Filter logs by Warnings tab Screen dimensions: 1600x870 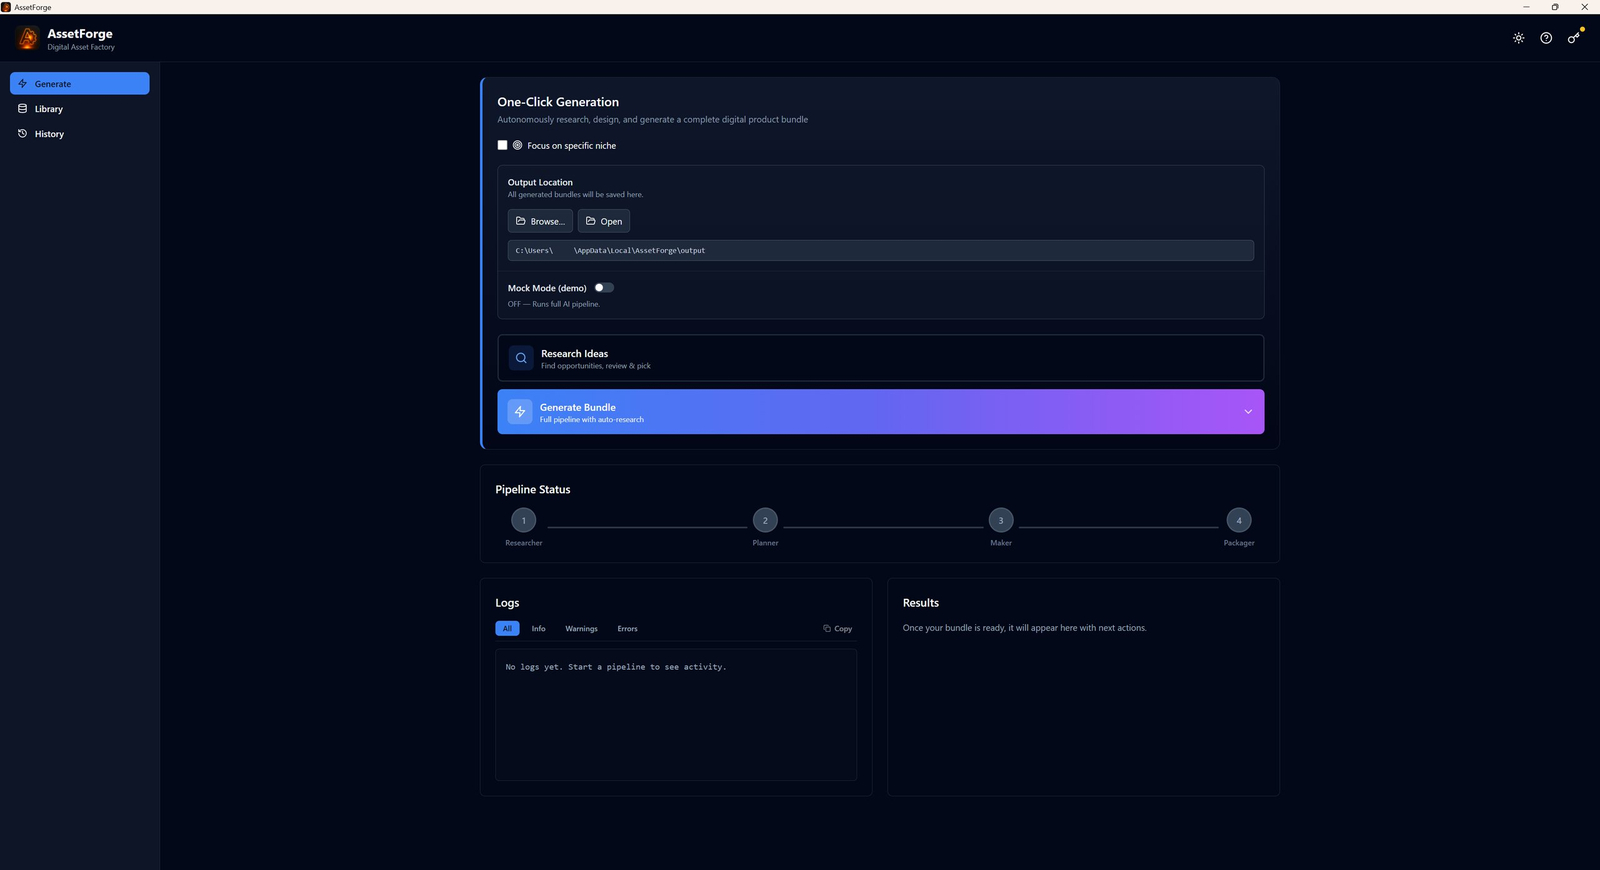[581, 629]
